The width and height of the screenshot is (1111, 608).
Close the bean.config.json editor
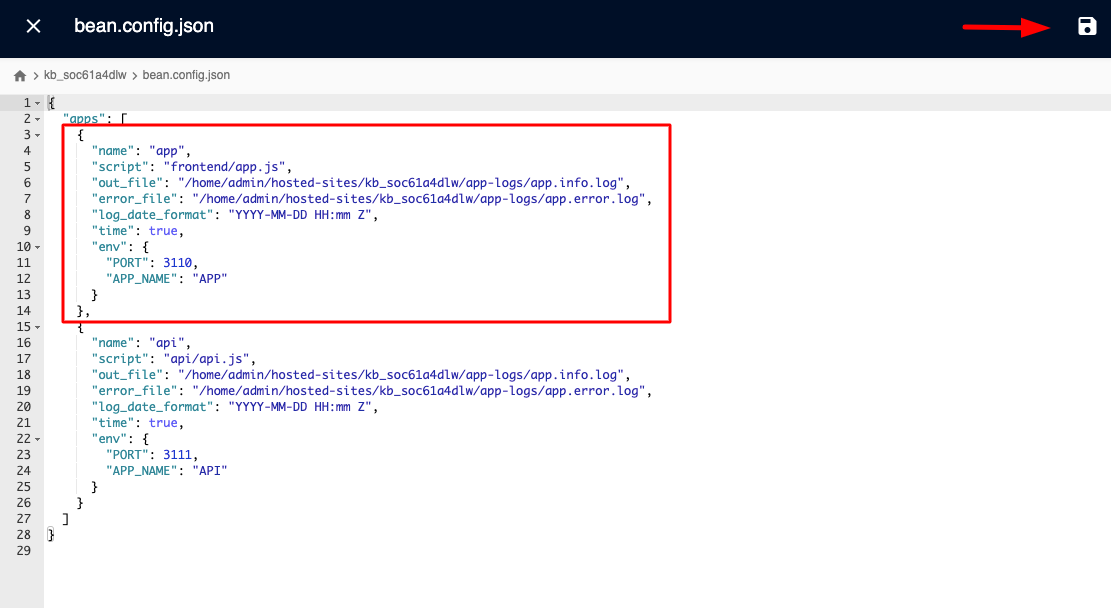tap(33, 27)
